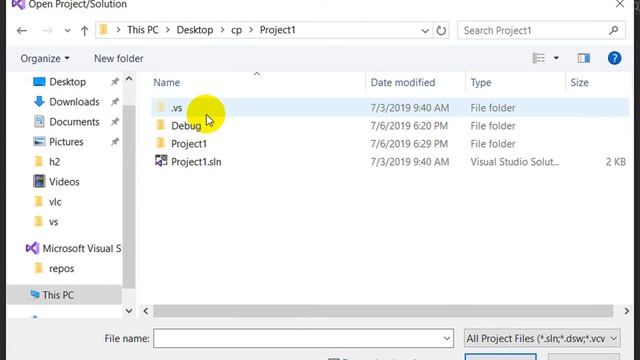Select Downloads in the navigation pane
Screen dimensions: 640x360
tap(74, 102)
